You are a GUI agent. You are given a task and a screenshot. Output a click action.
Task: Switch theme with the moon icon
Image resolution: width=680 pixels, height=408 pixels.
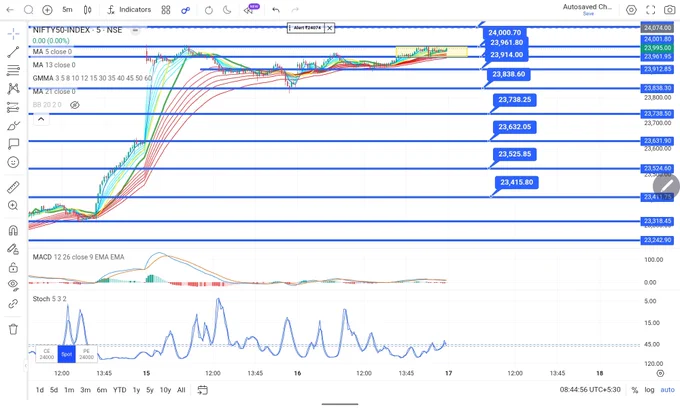227,10
